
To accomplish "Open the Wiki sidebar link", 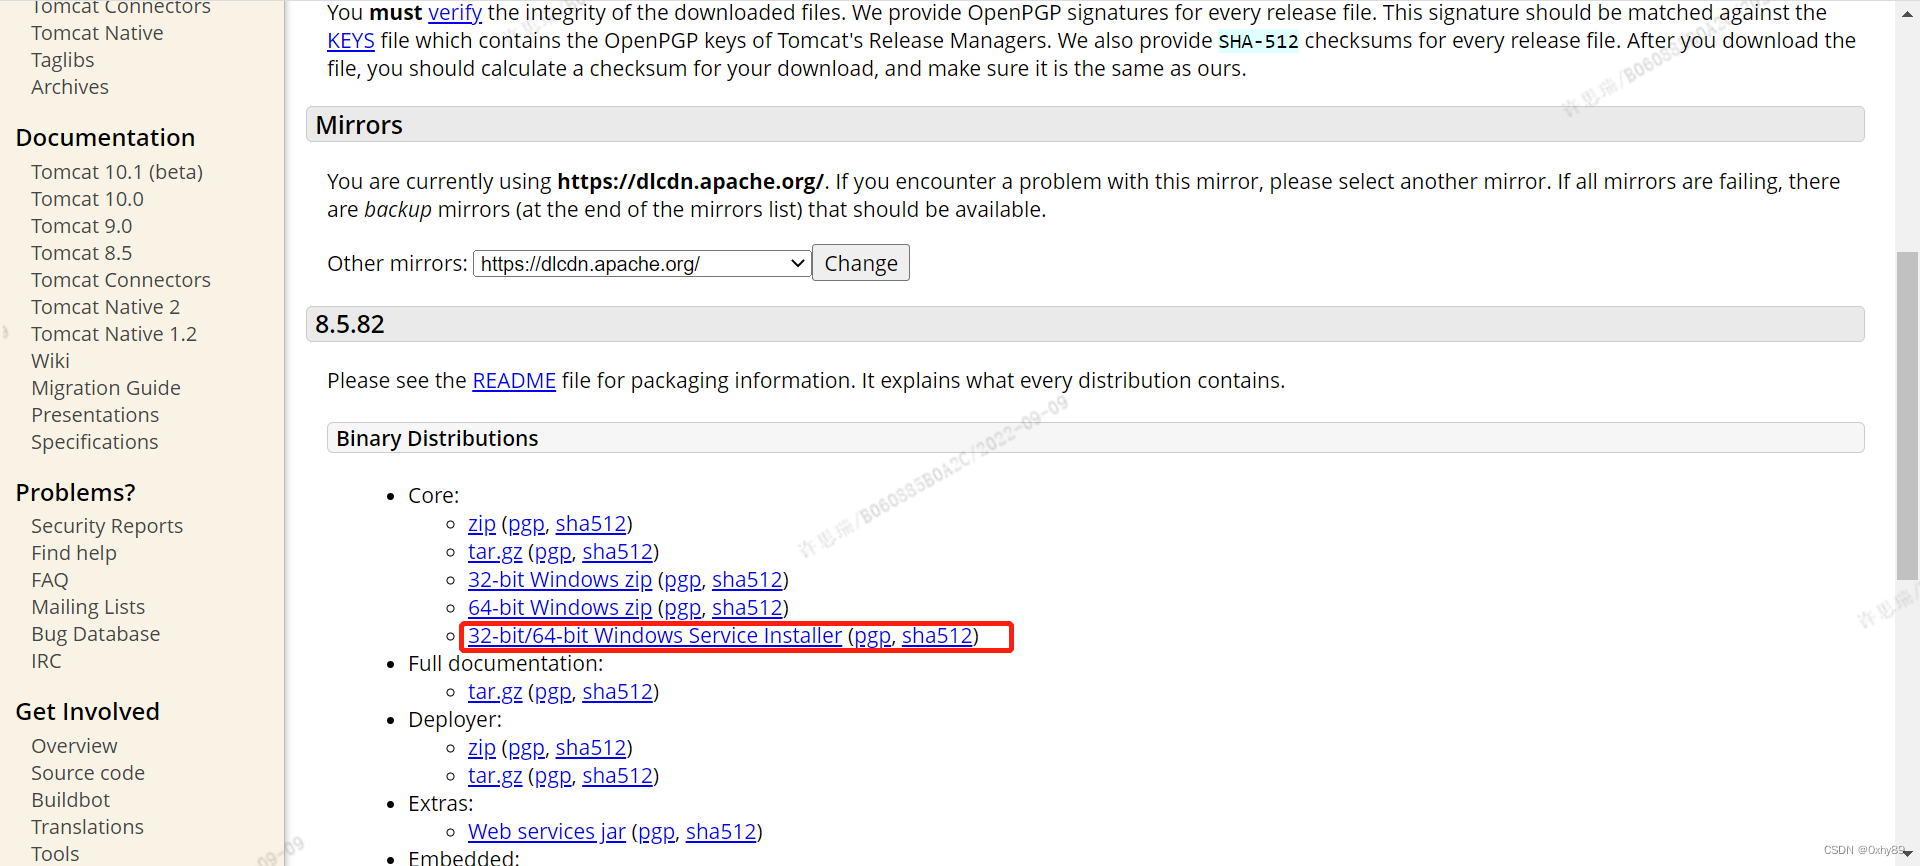I will coord(50,361).
